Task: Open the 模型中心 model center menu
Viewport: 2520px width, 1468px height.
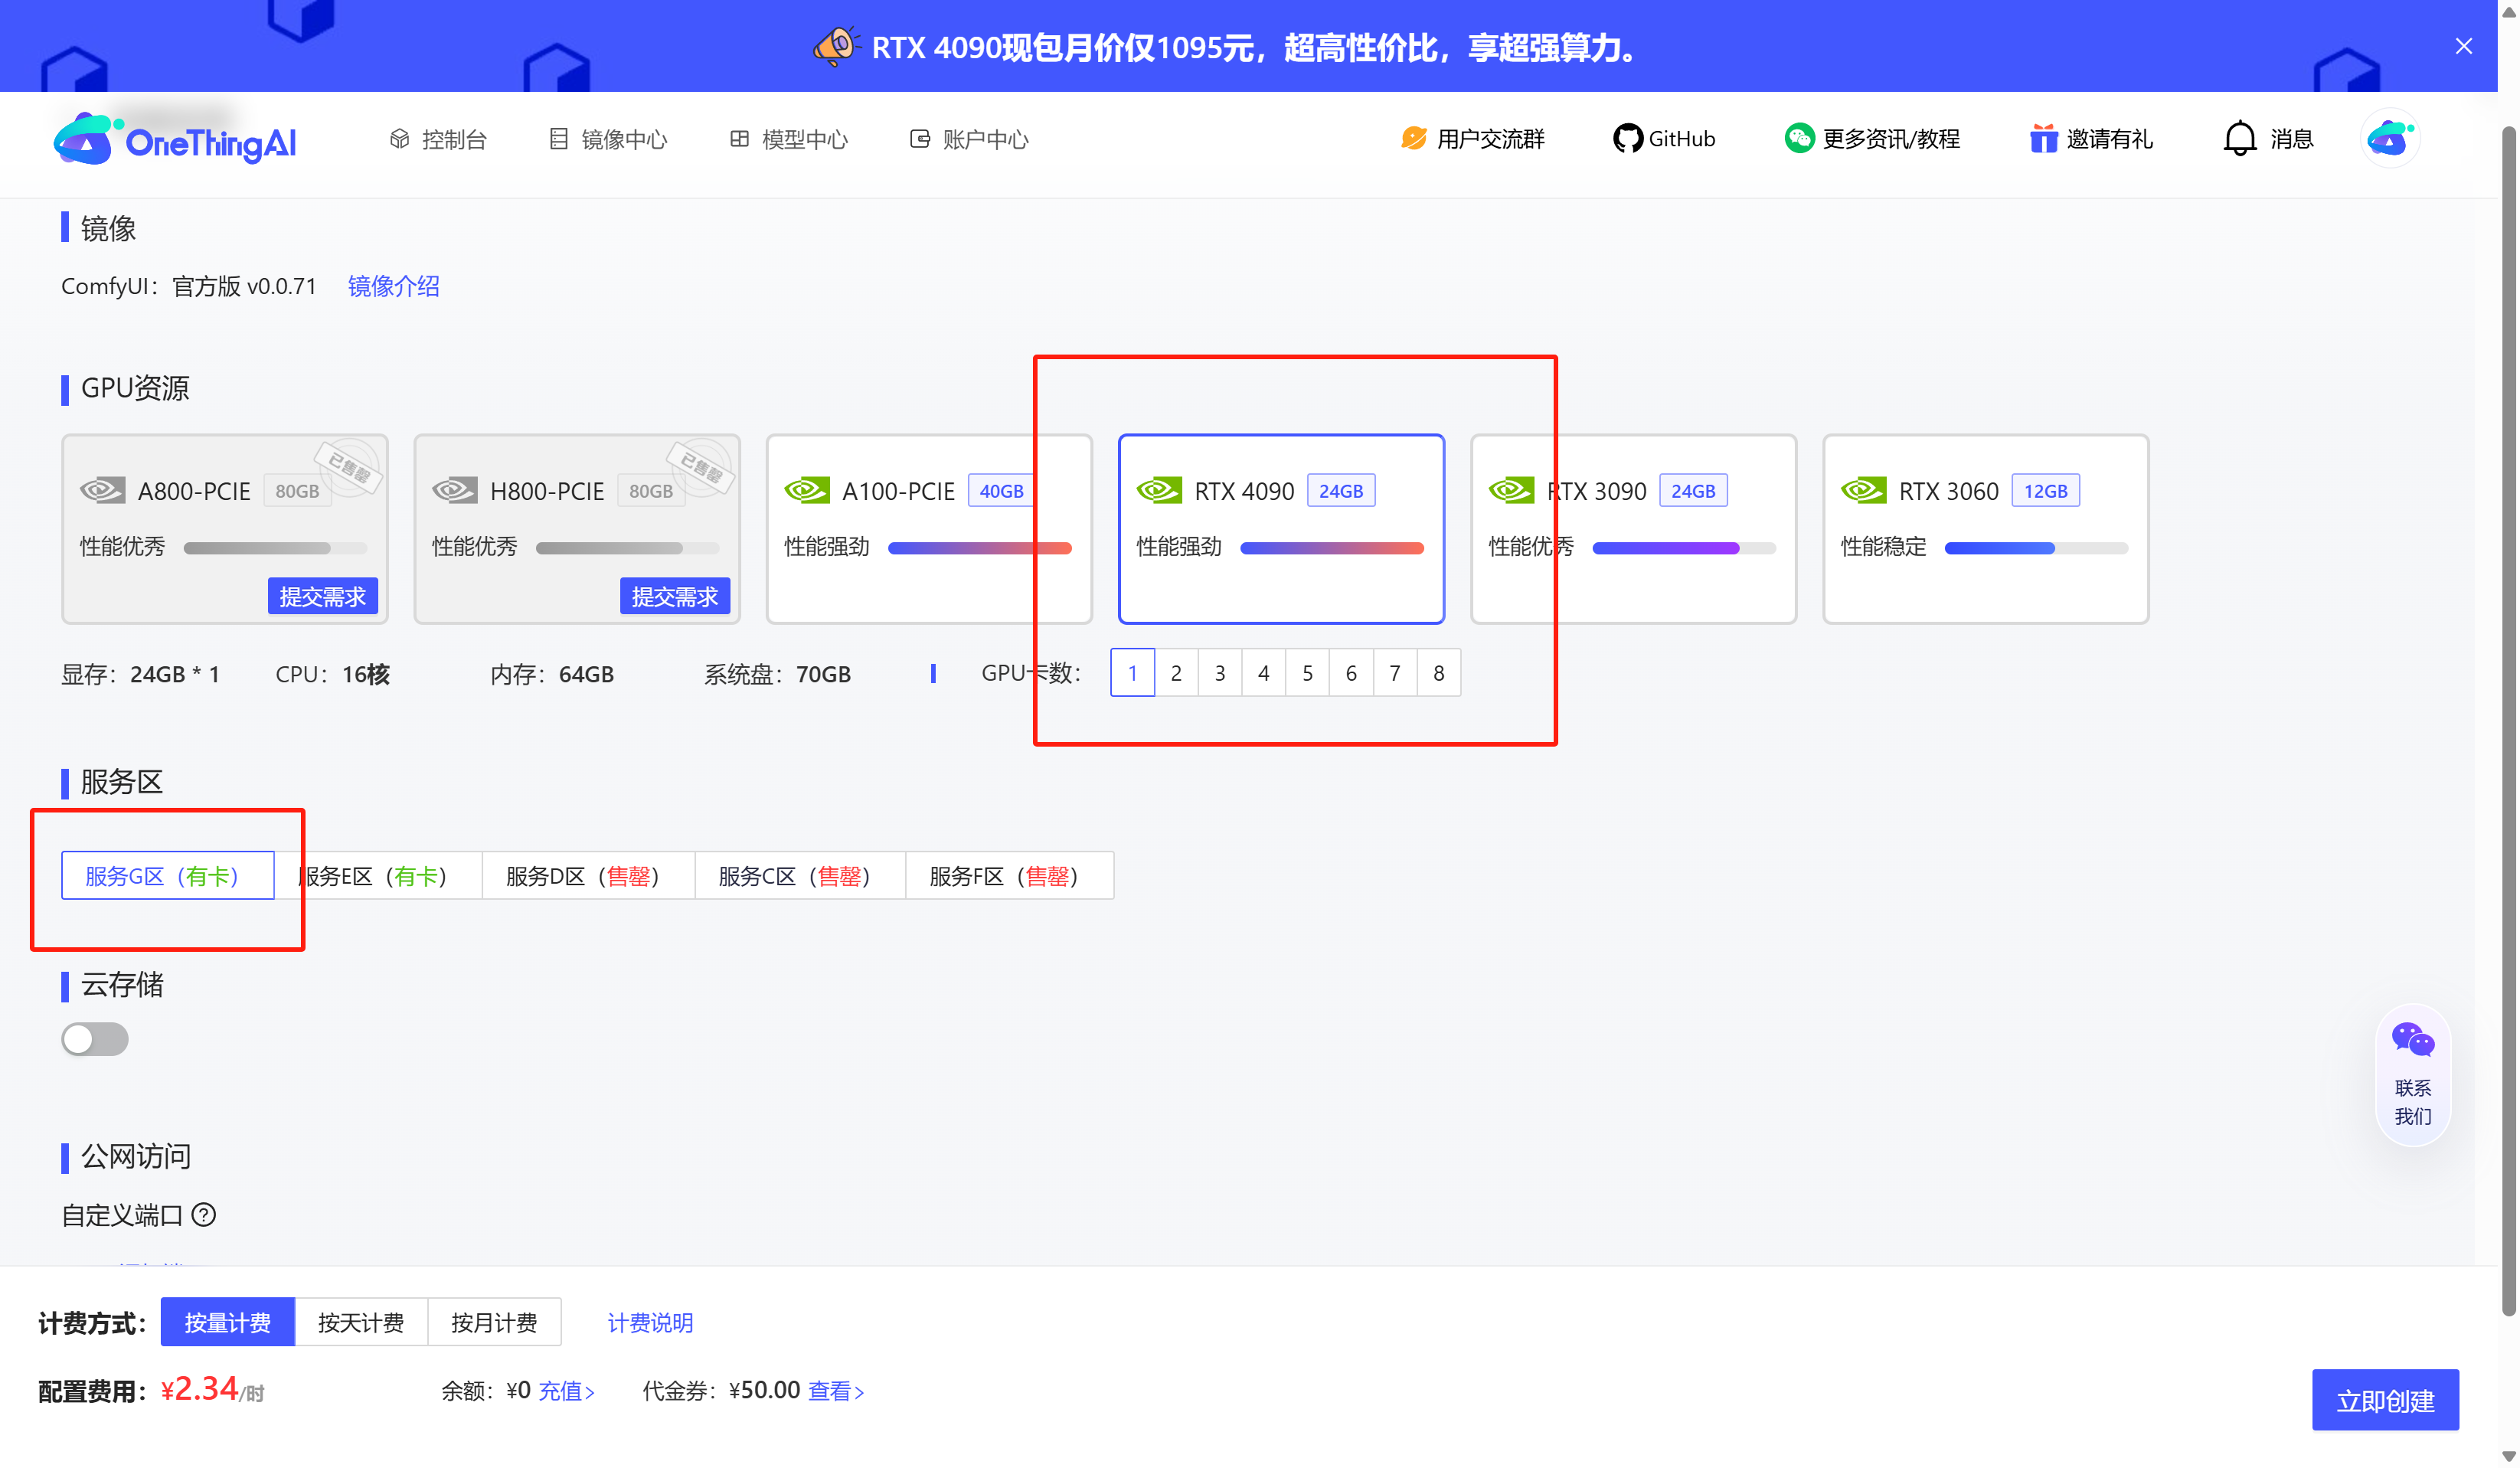Action: (788, 139)
